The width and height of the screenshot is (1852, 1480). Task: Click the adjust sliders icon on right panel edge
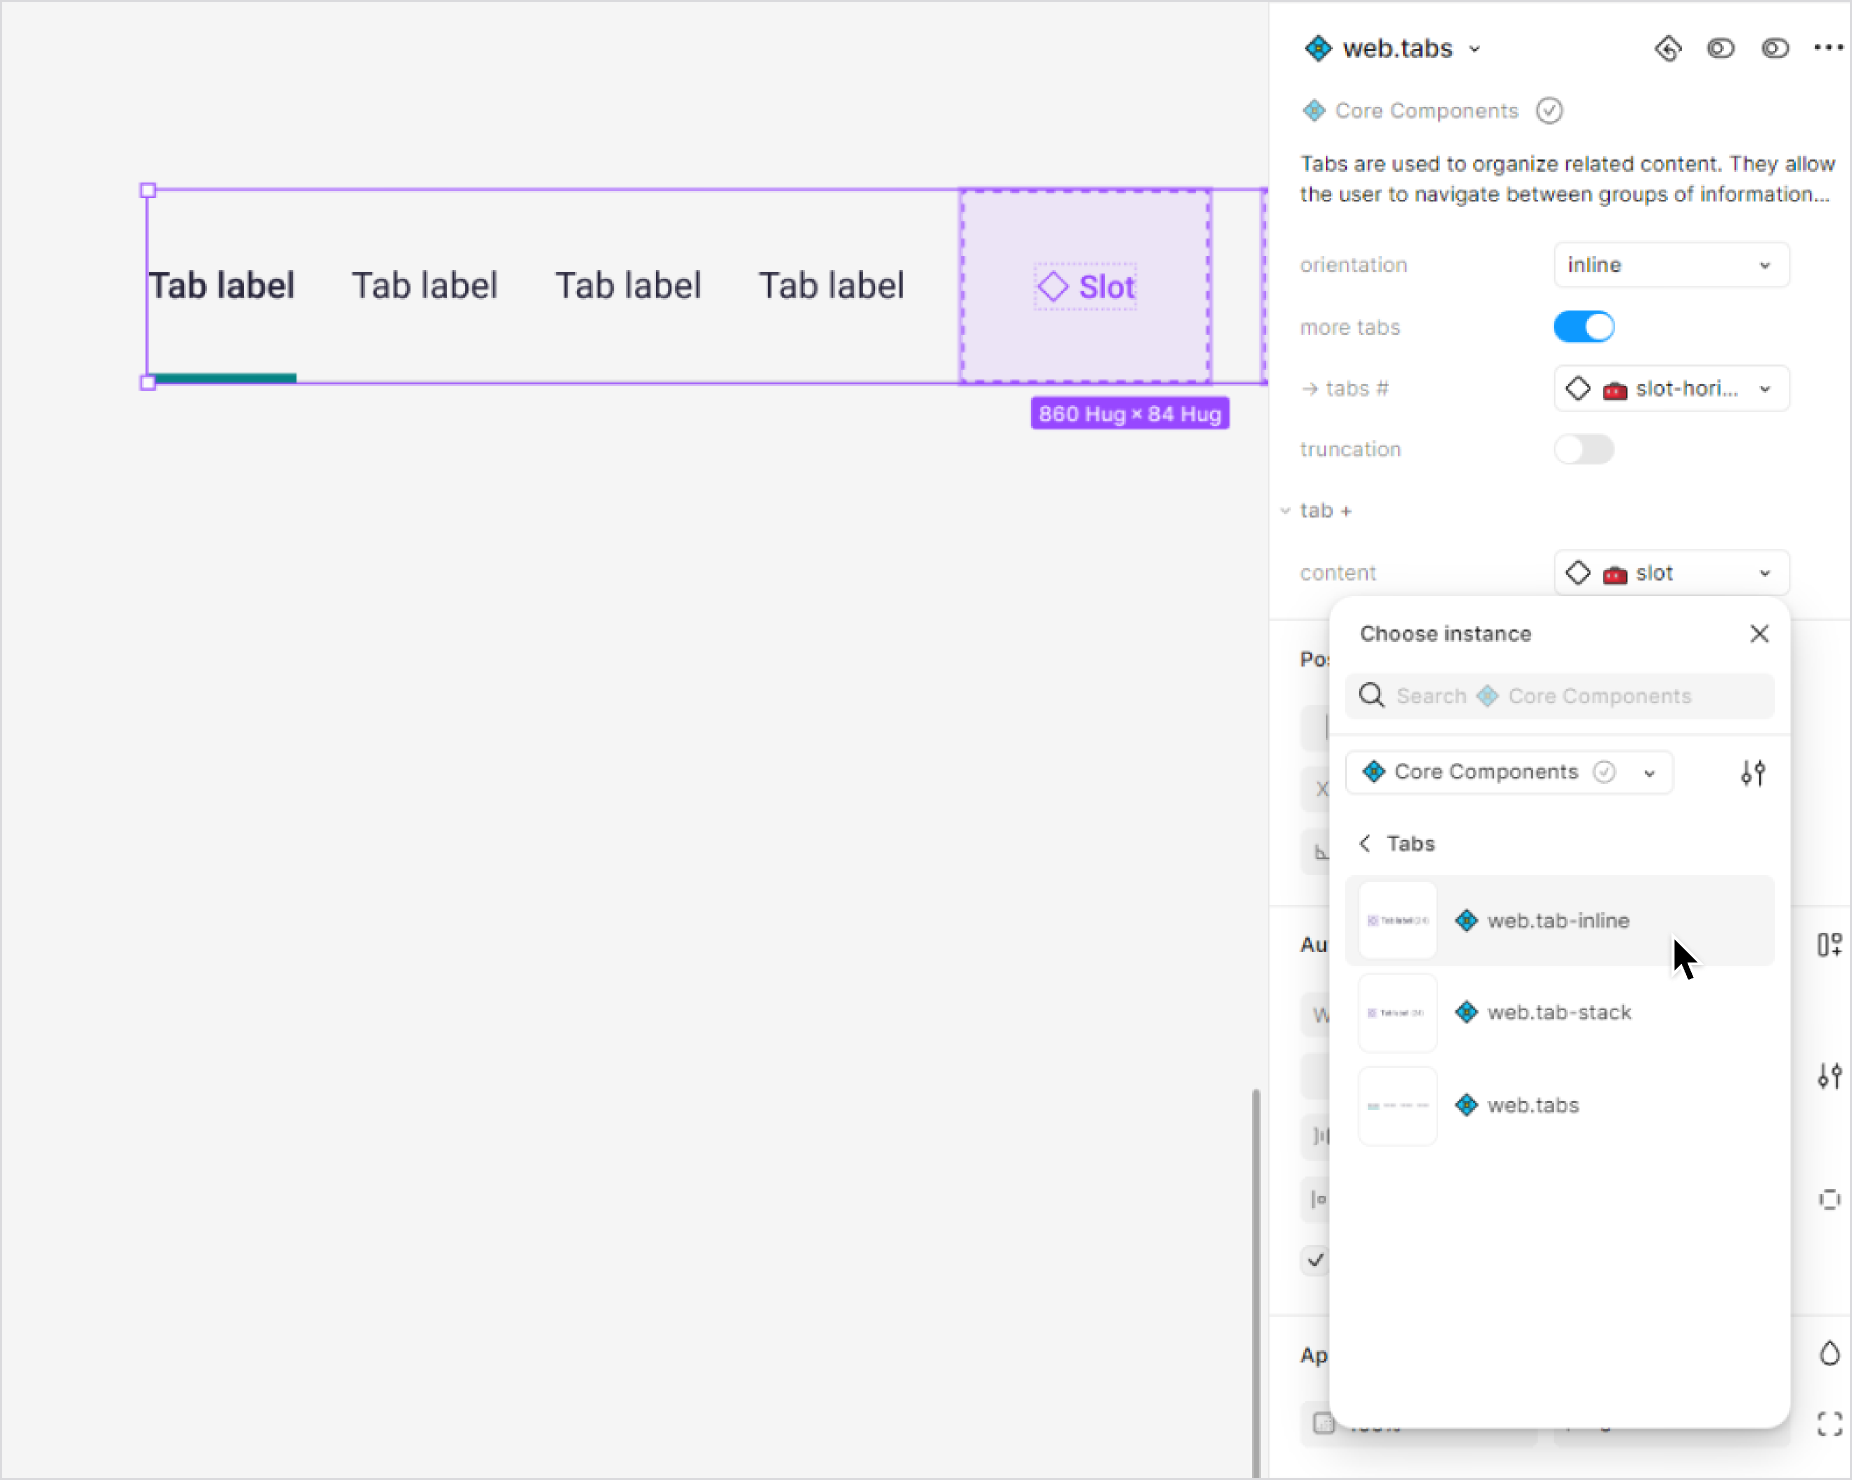(1829, 1077)
